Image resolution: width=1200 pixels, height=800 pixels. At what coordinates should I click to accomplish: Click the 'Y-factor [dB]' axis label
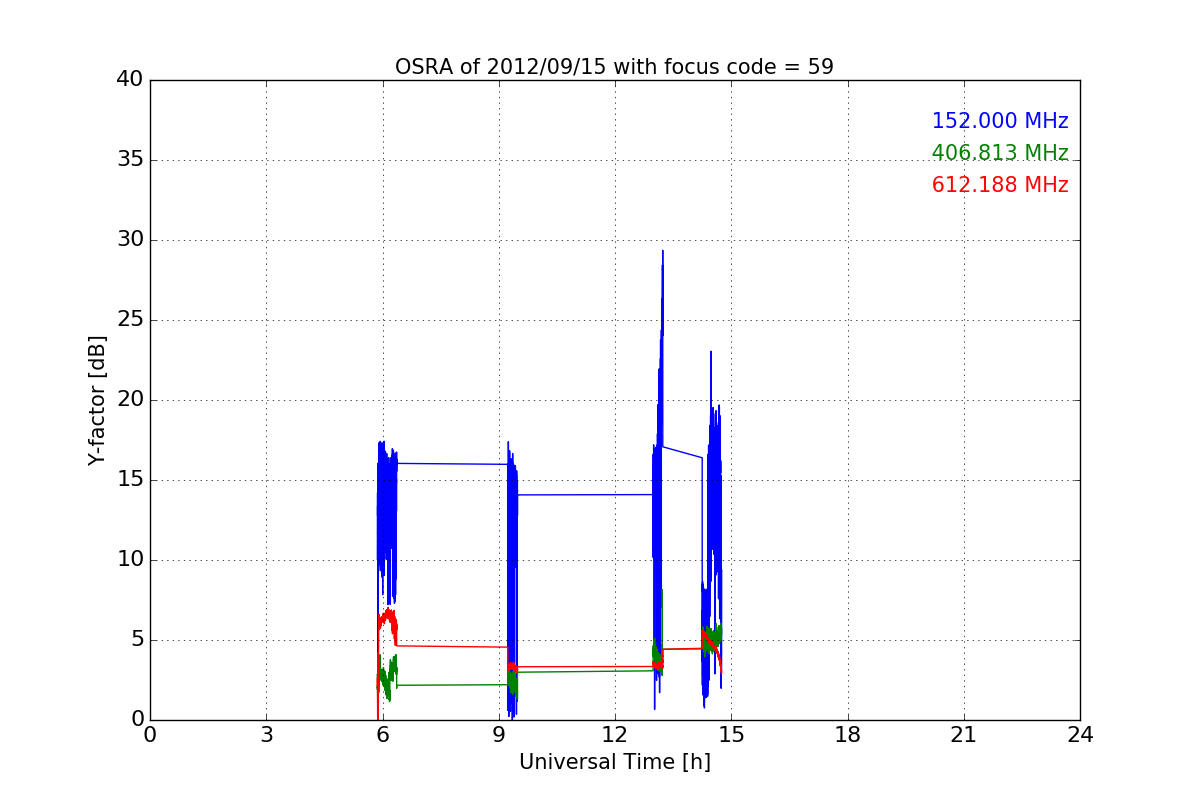(97, 400)
